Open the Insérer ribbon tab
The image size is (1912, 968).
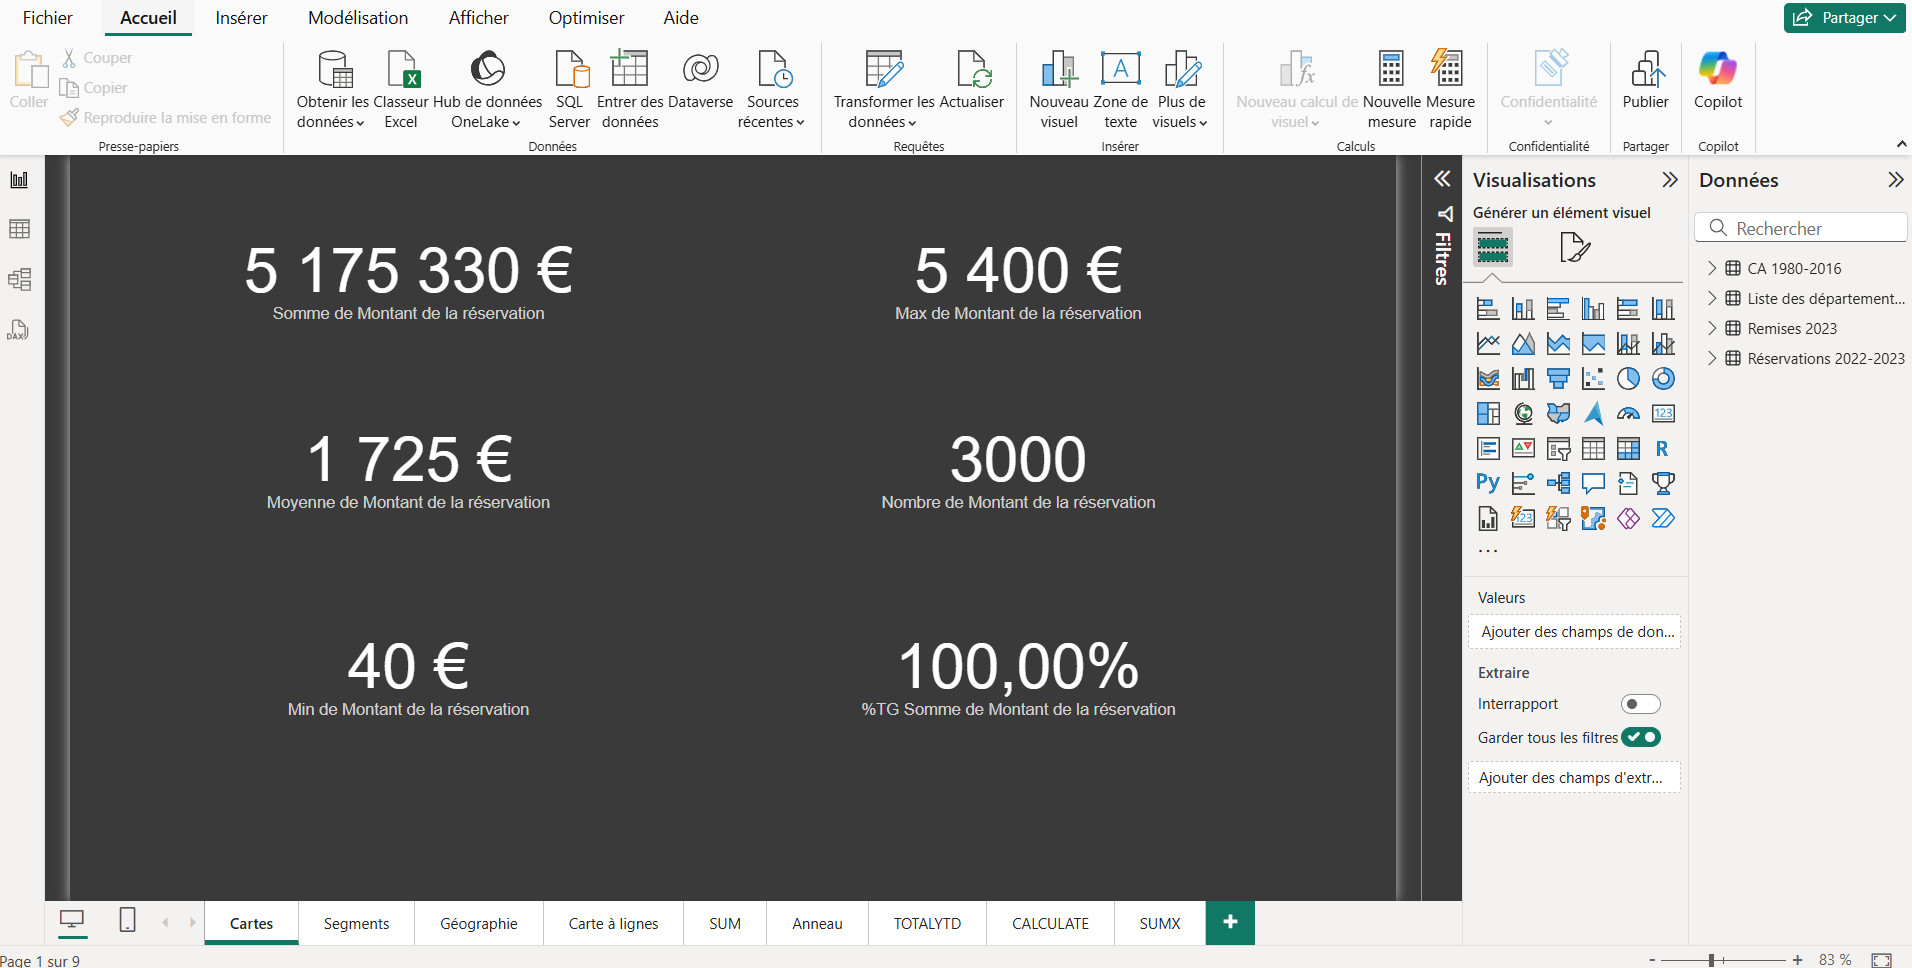(241, 18)
